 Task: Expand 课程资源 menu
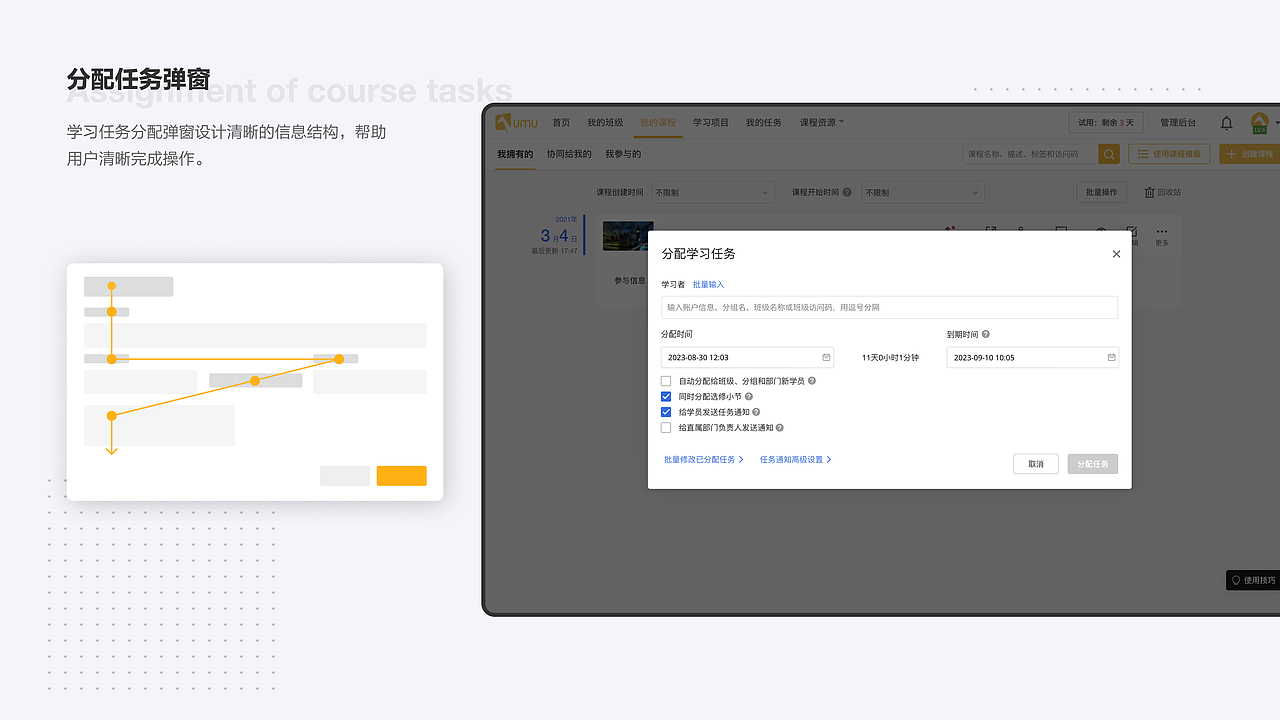(x=821, y=123)
